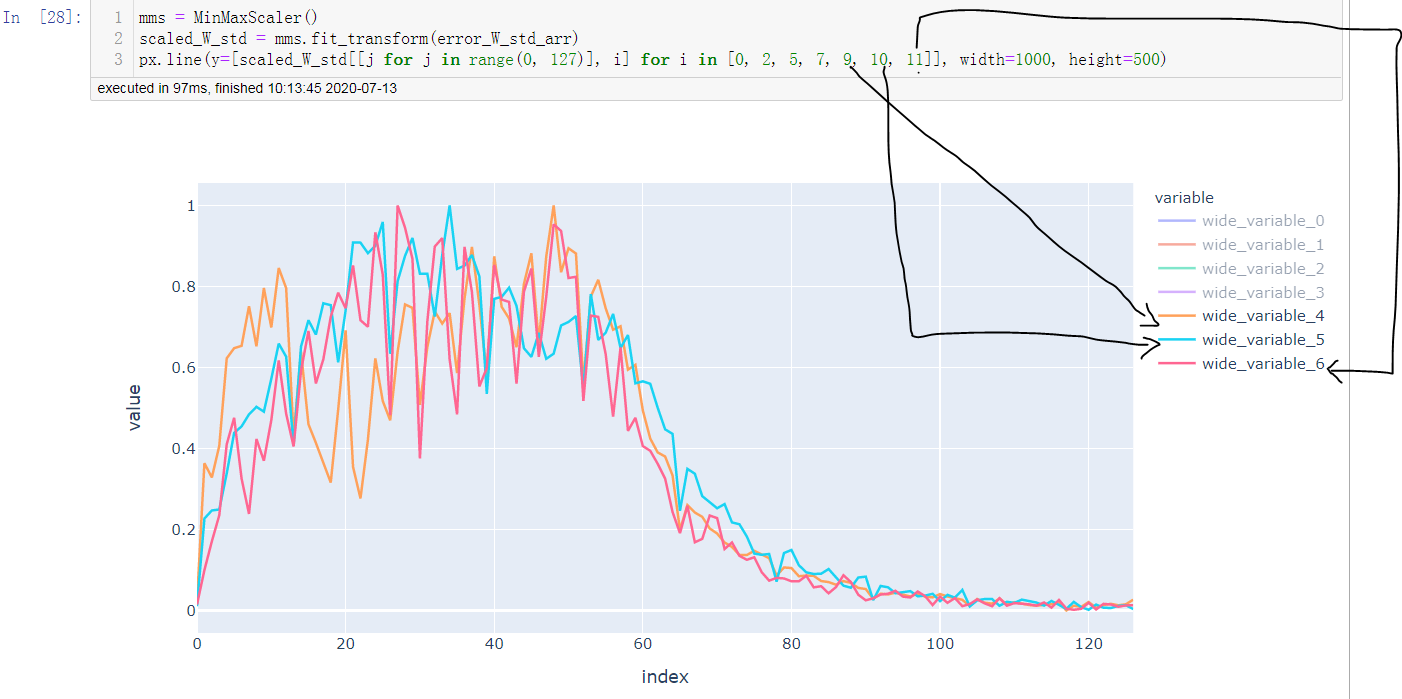This screenshot has width=1402, height=699.
Task: Hide the wide_variable_6 trace via legend
Action: click(x=1263, y=363)
